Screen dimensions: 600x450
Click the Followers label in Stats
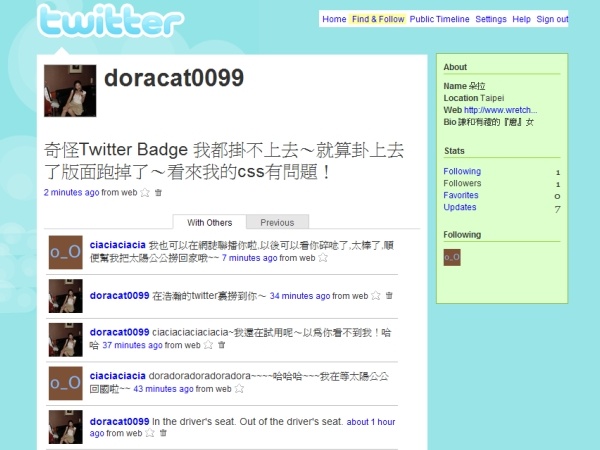(462, 183)
